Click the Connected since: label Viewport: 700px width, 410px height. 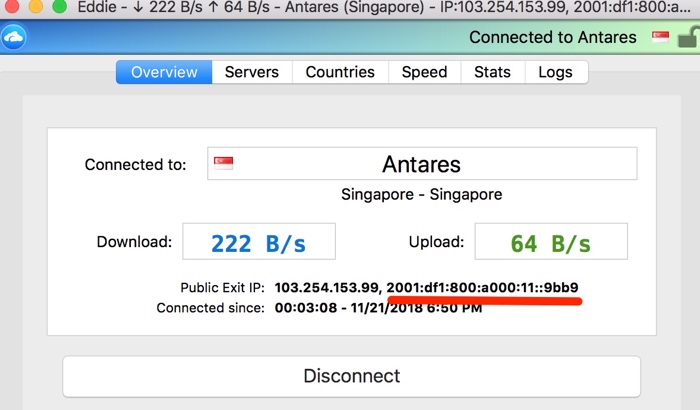[x=210, y=308]
